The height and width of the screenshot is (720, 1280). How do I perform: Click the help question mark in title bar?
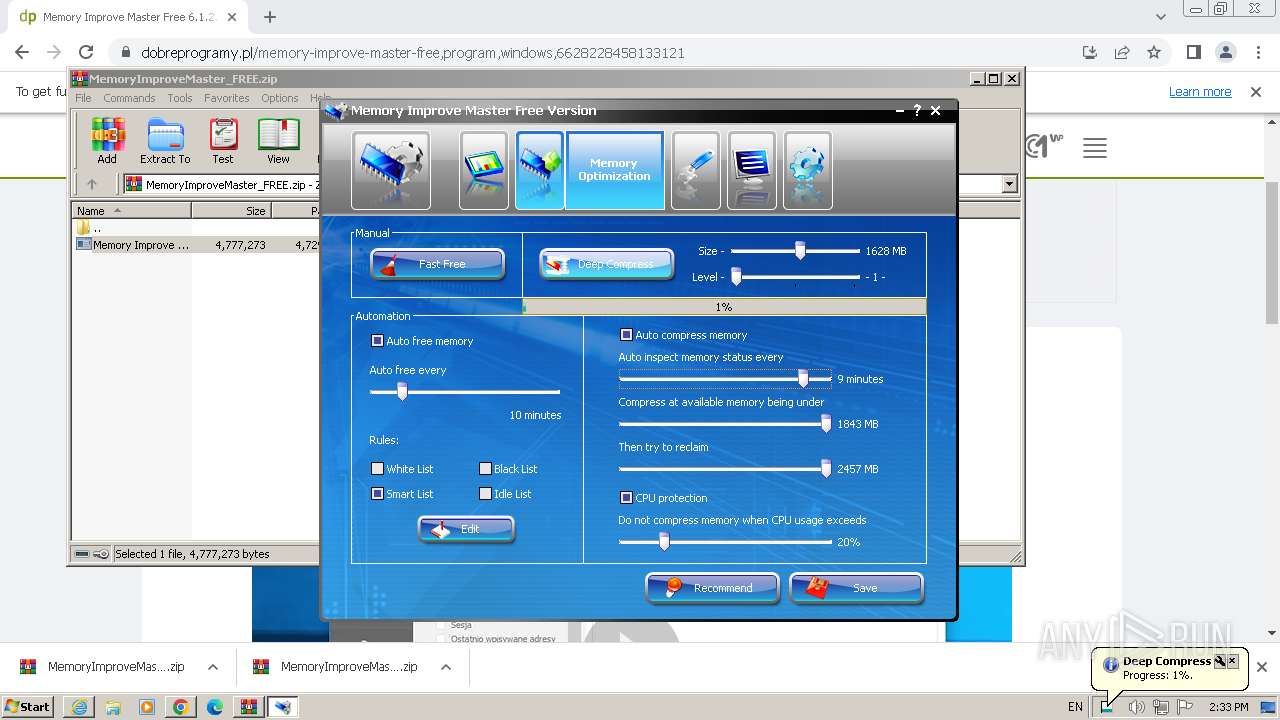tap(917, 111)
